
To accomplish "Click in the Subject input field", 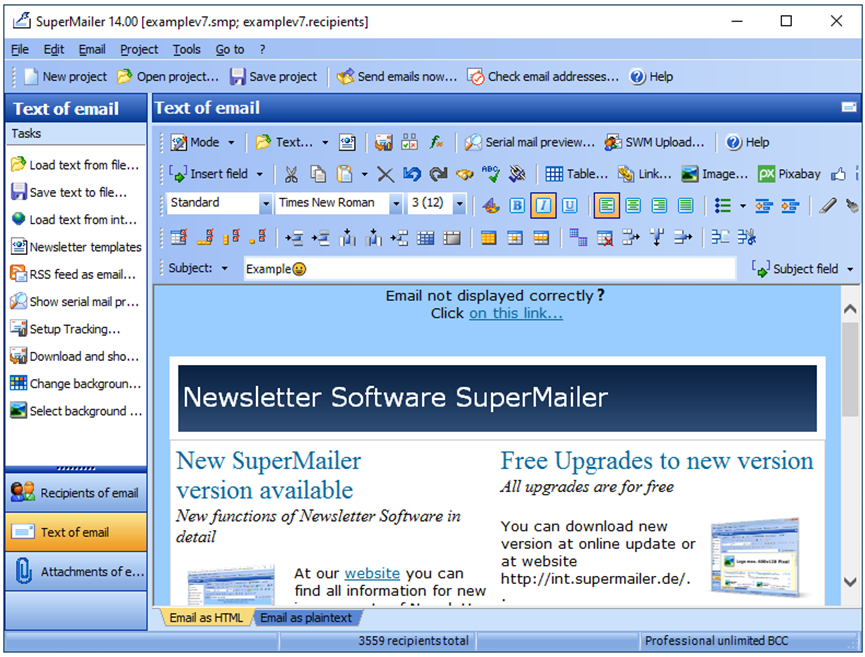I will [x=489, y=269].
